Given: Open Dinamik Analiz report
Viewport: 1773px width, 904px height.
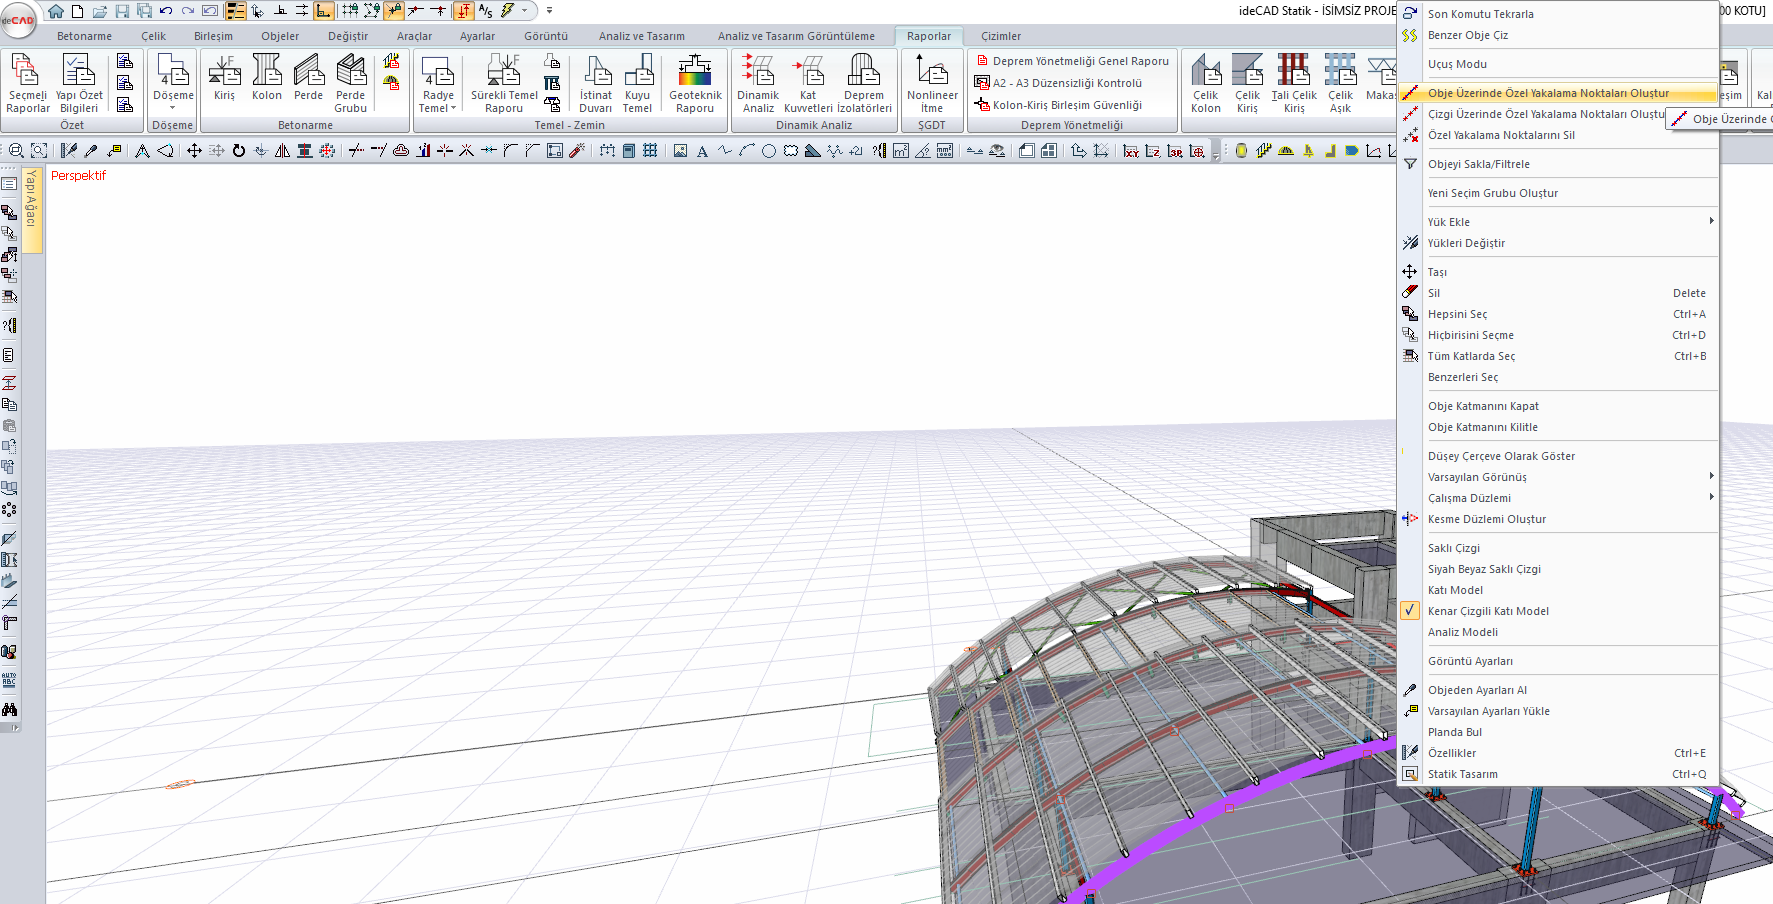Looking at the screenshot, I should tap(758, 84).
